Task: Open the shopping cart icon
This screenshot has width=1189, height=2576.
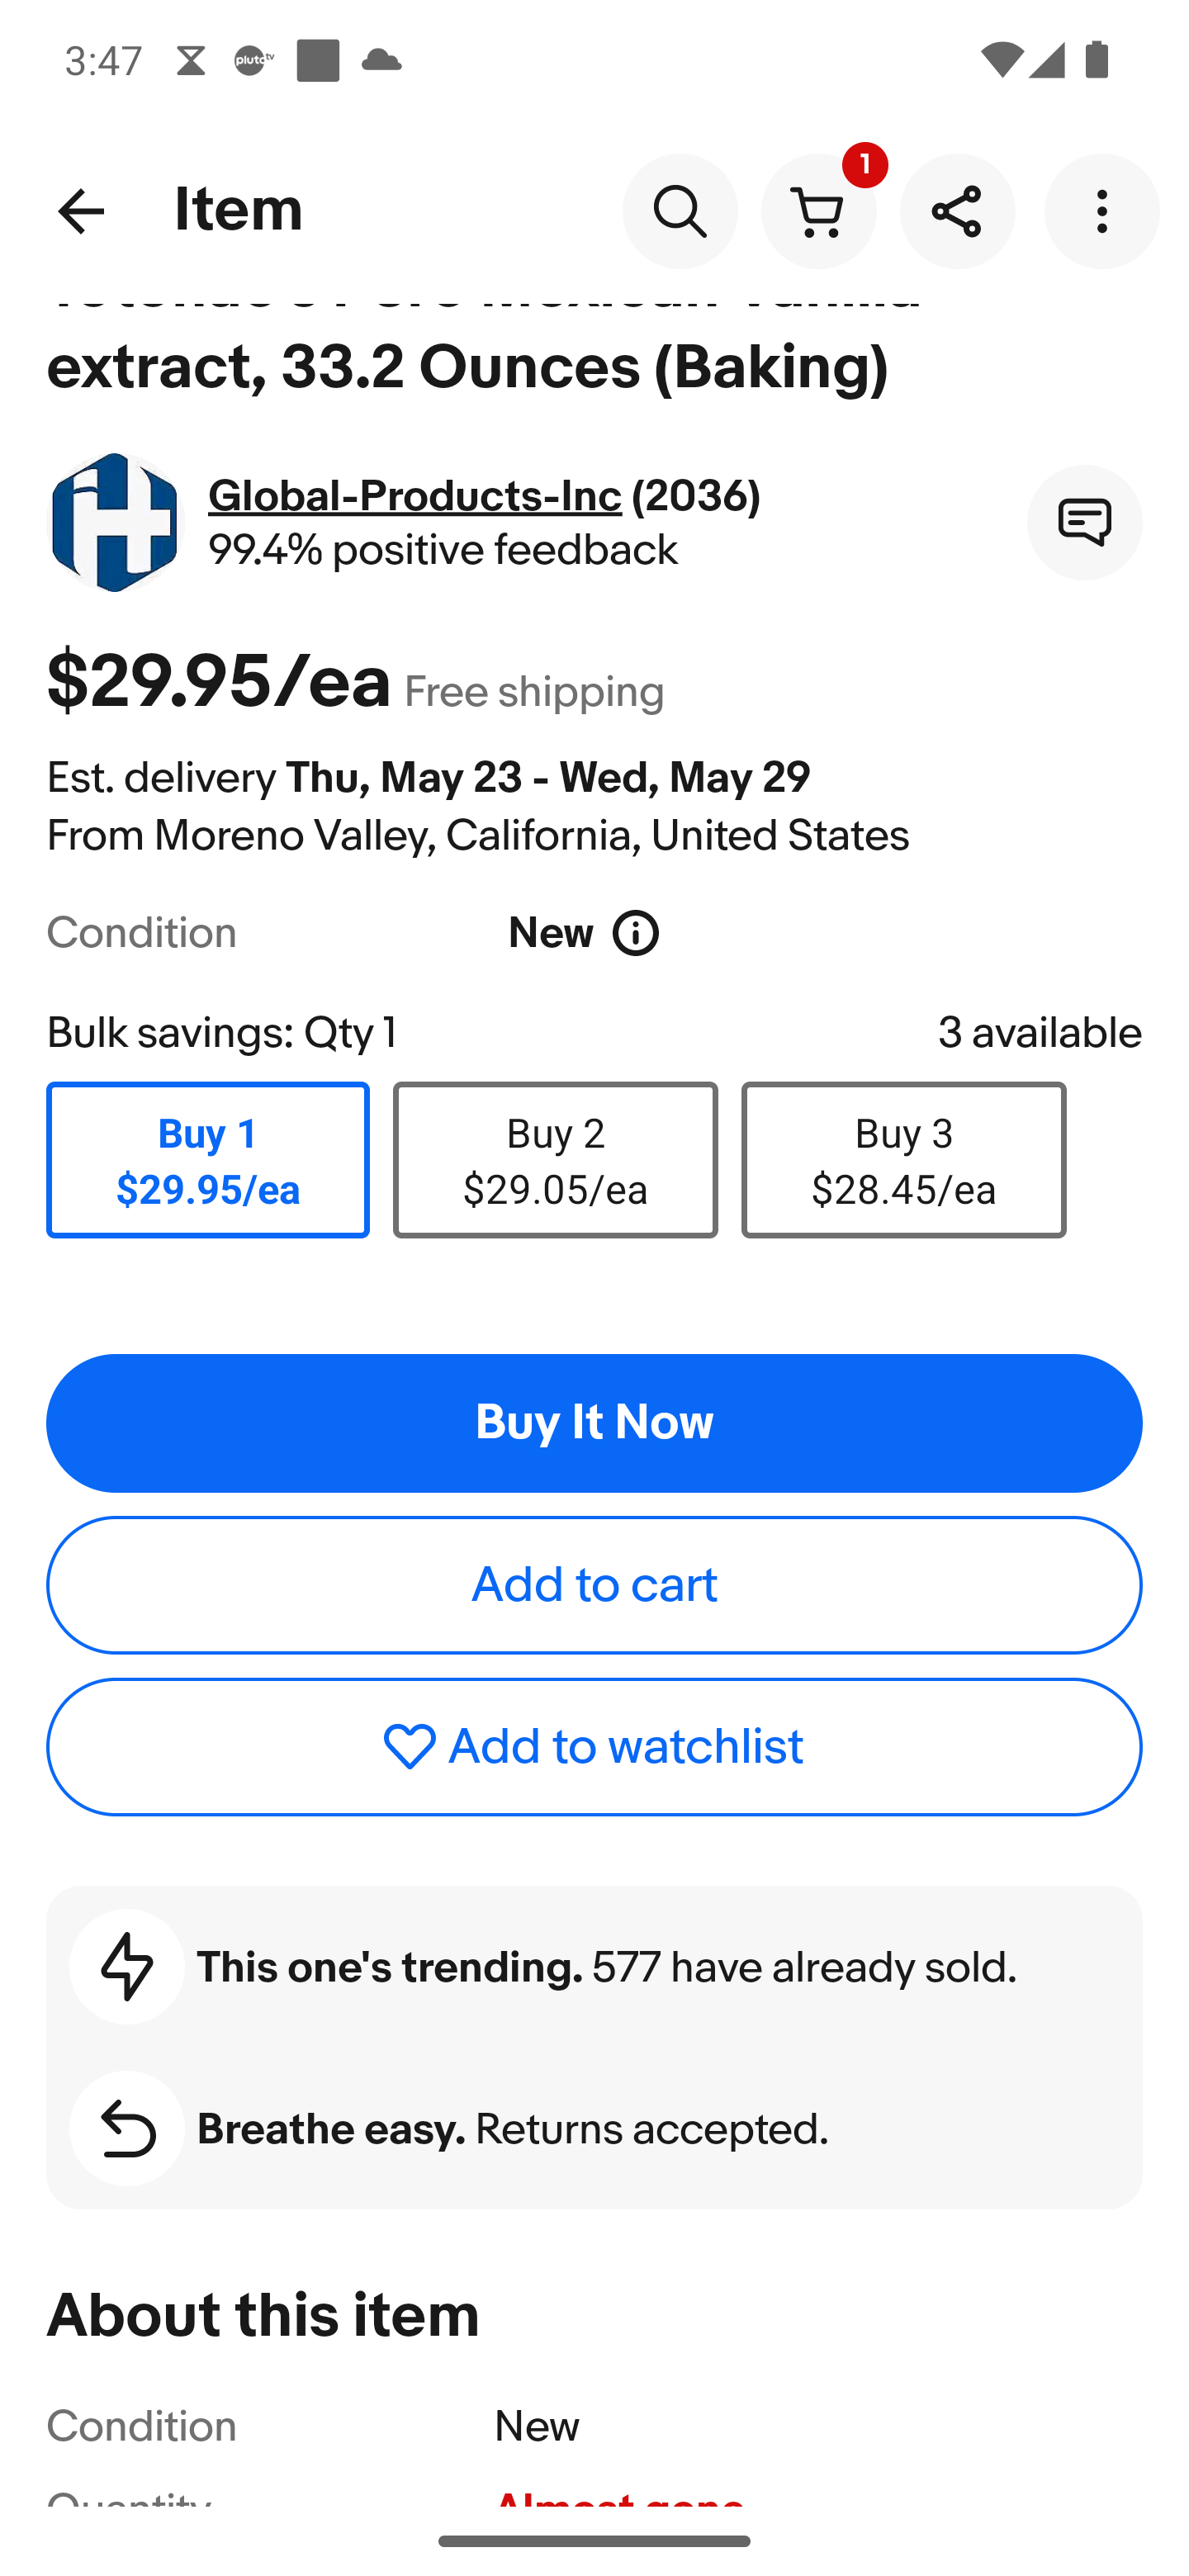Action: pyautogui.click(x=818, y=211)
